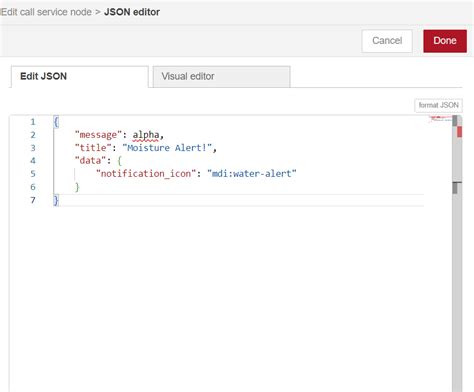Select the Edit JSON tab

tap(79, 77)
